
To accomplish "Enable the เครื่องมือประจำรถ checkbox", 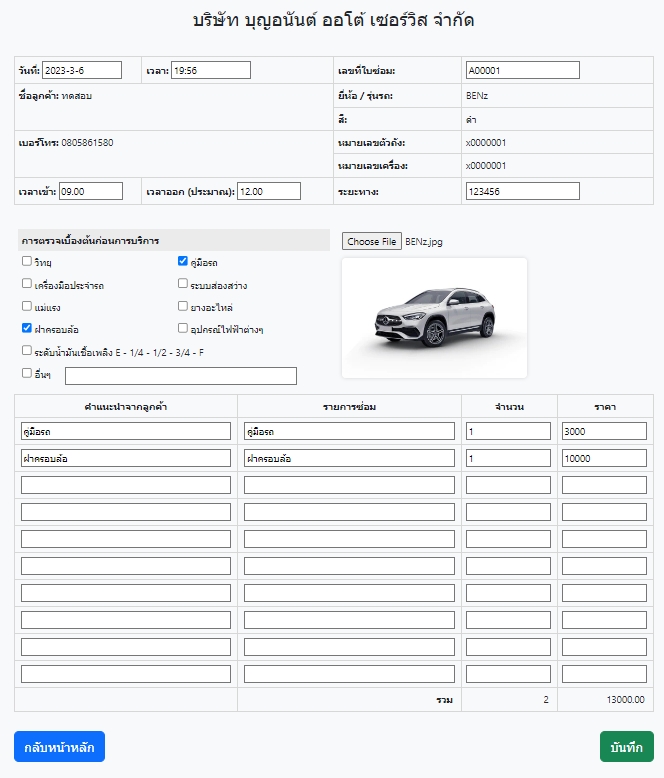I will pyautogui.click(x=27, y=284).
